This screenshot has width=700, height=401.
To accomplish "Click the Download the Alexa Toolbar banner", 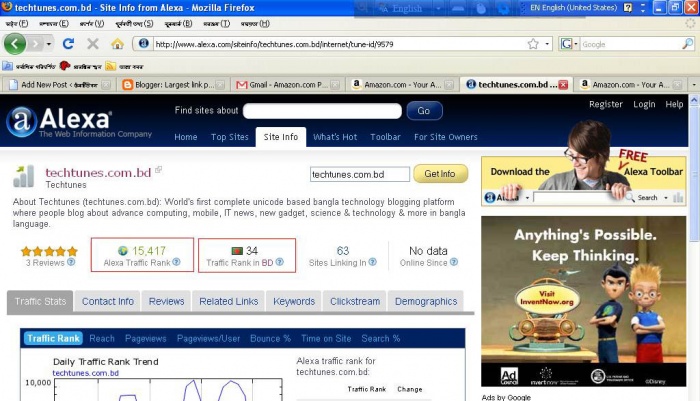I will pyautogui.click(x=584, y=181).
